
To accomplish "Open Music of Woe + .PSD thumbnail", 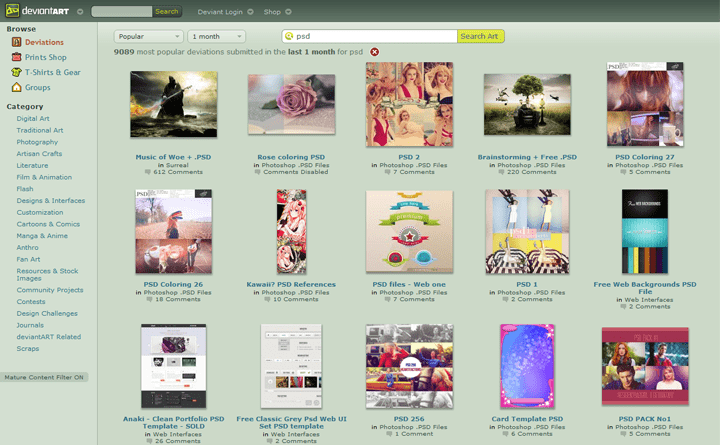I will (174, 104).
